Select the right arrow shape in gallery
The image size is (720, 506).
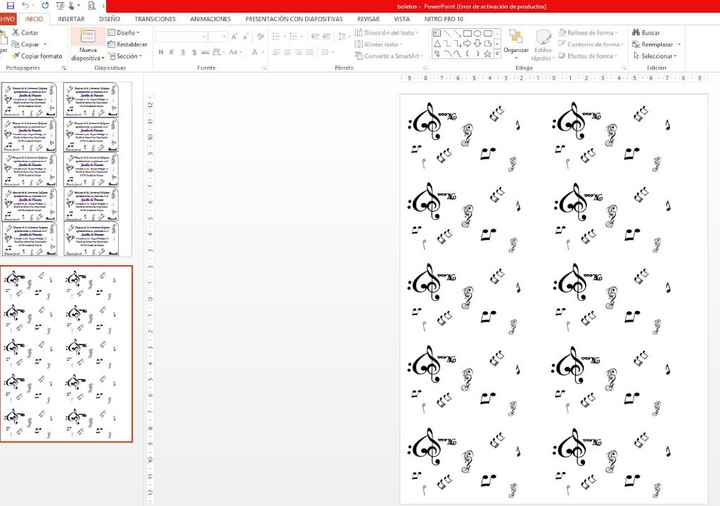(467, 44)
